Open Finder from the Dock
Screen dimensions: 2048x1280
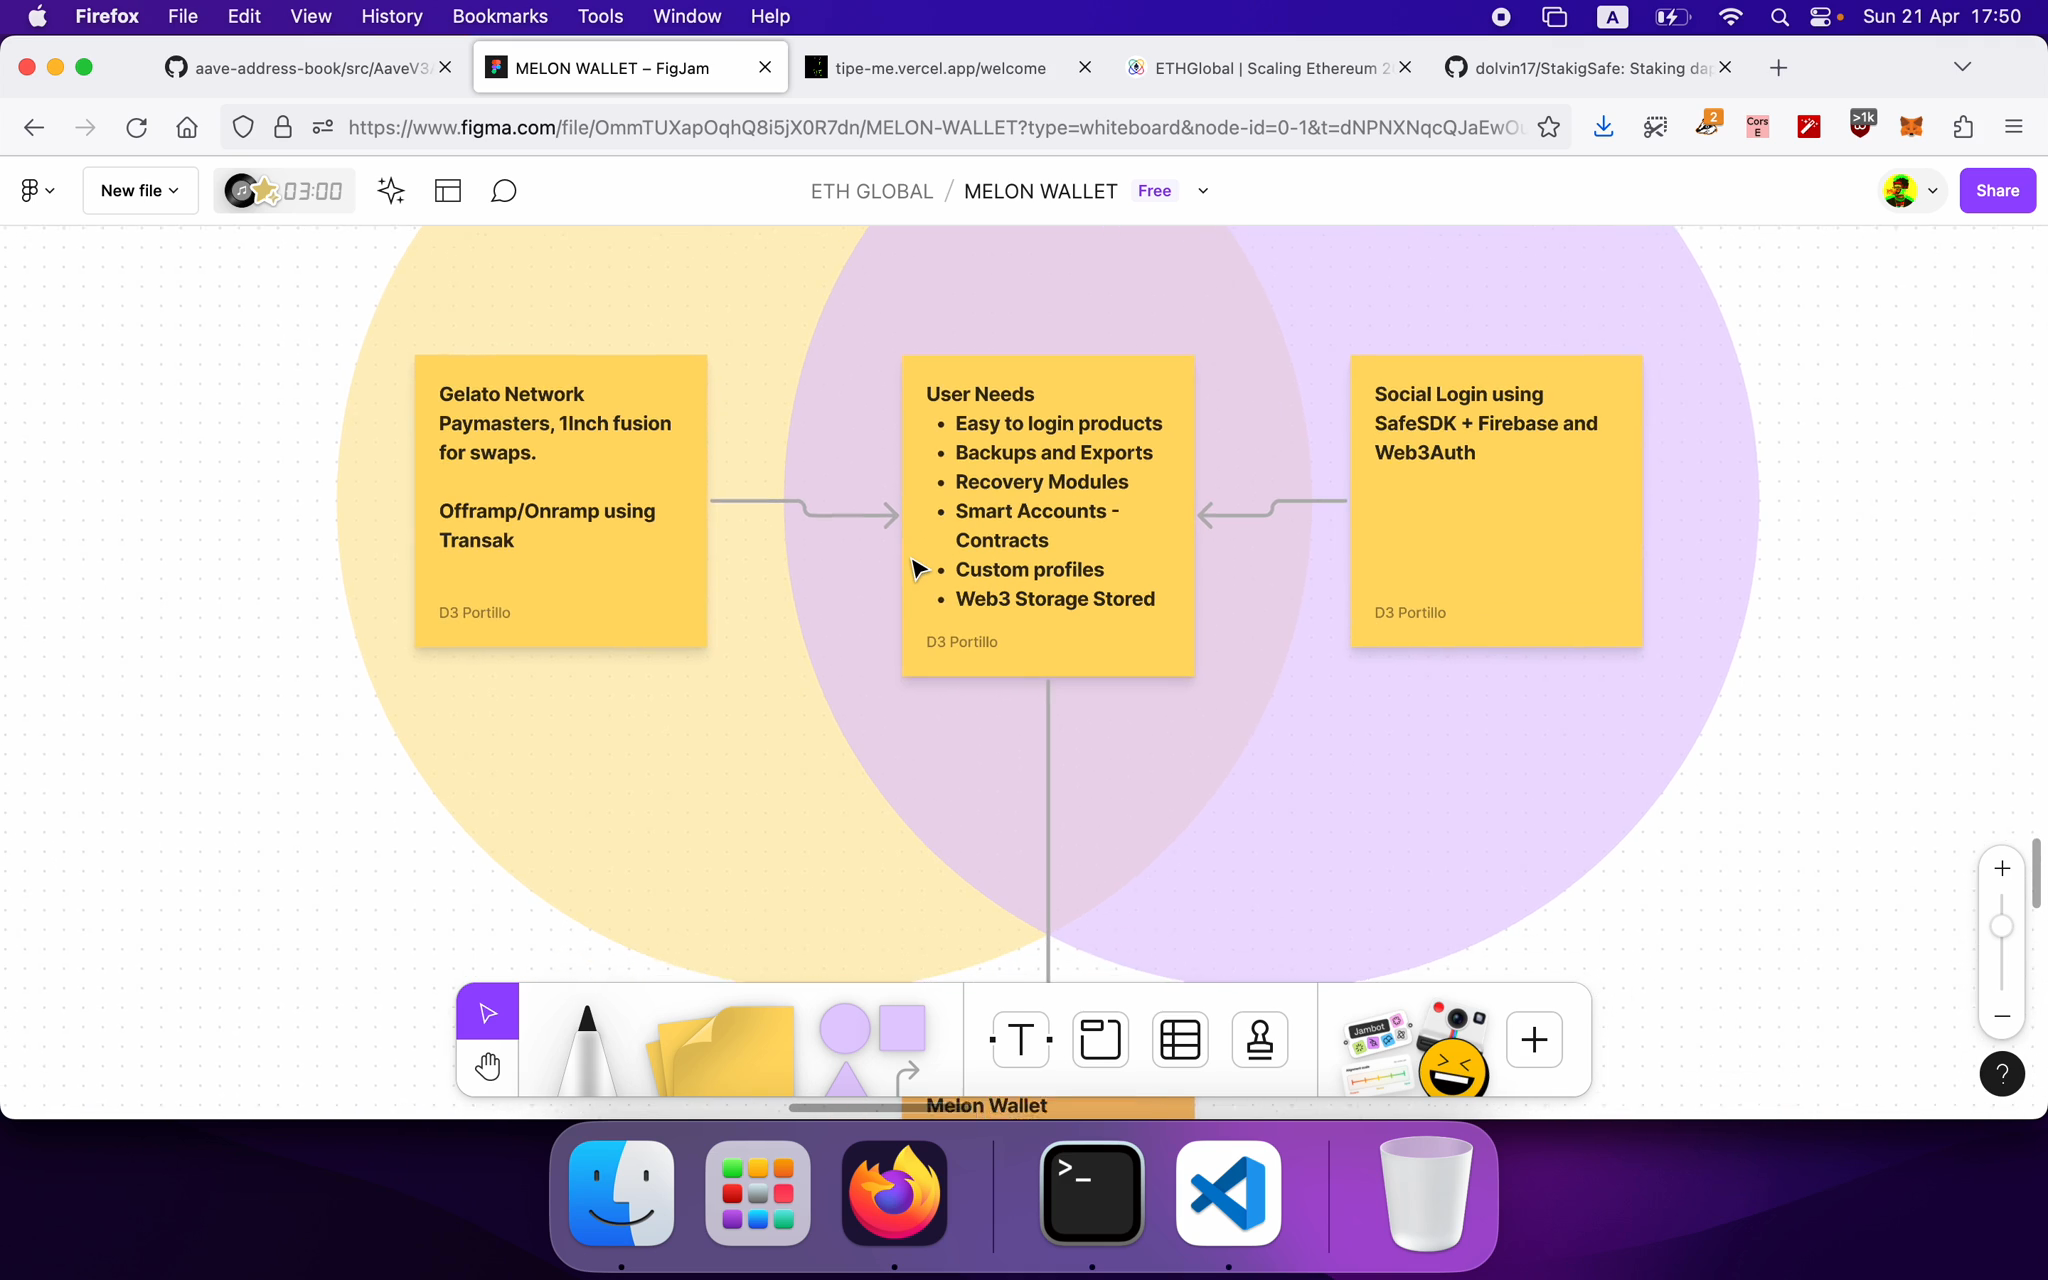click(x=621, y=1193)
